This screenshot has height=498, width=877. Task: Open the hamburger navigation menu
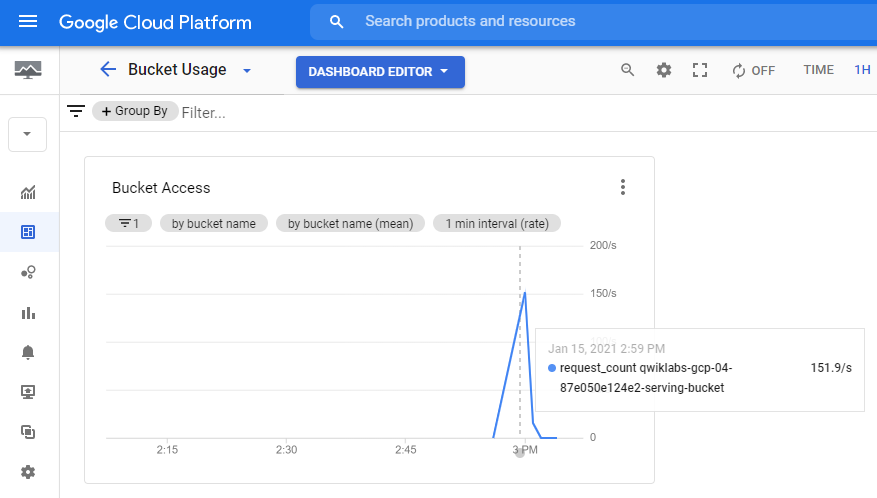tap(28, 22)
